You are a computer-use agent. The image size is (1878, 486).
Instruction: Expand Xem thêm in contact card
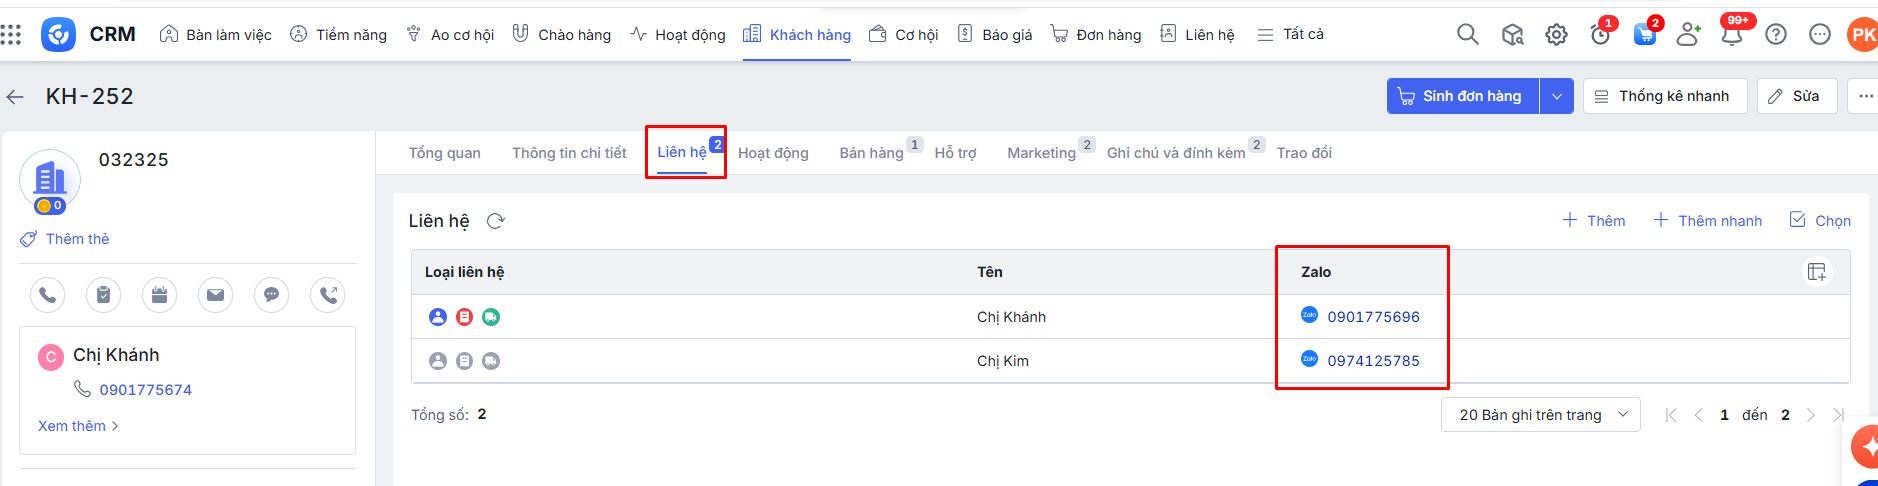point(78,426)
